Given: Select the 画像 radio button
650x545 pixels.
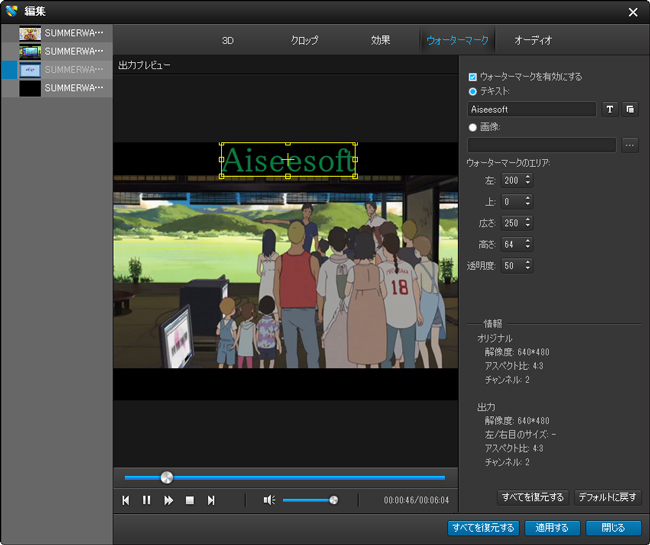Looking at the screenshot, I should [473, 127].
